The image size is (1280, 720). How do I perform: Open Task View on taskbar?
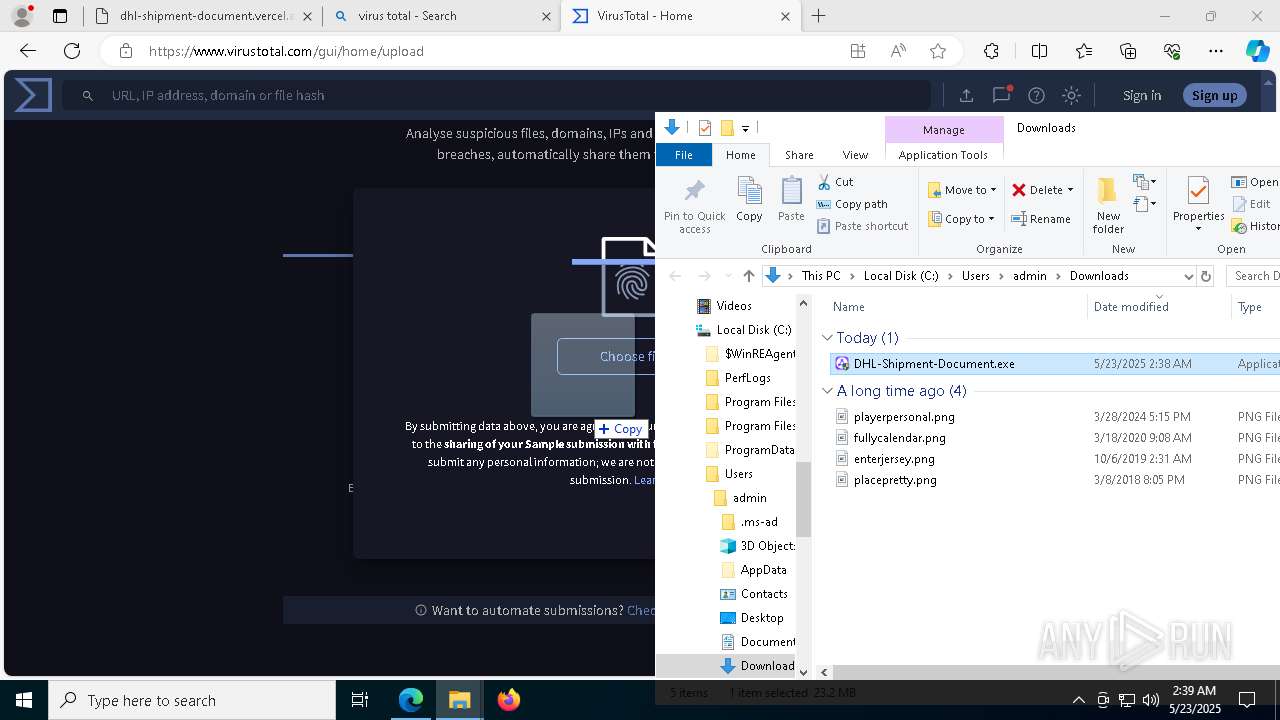361,700
